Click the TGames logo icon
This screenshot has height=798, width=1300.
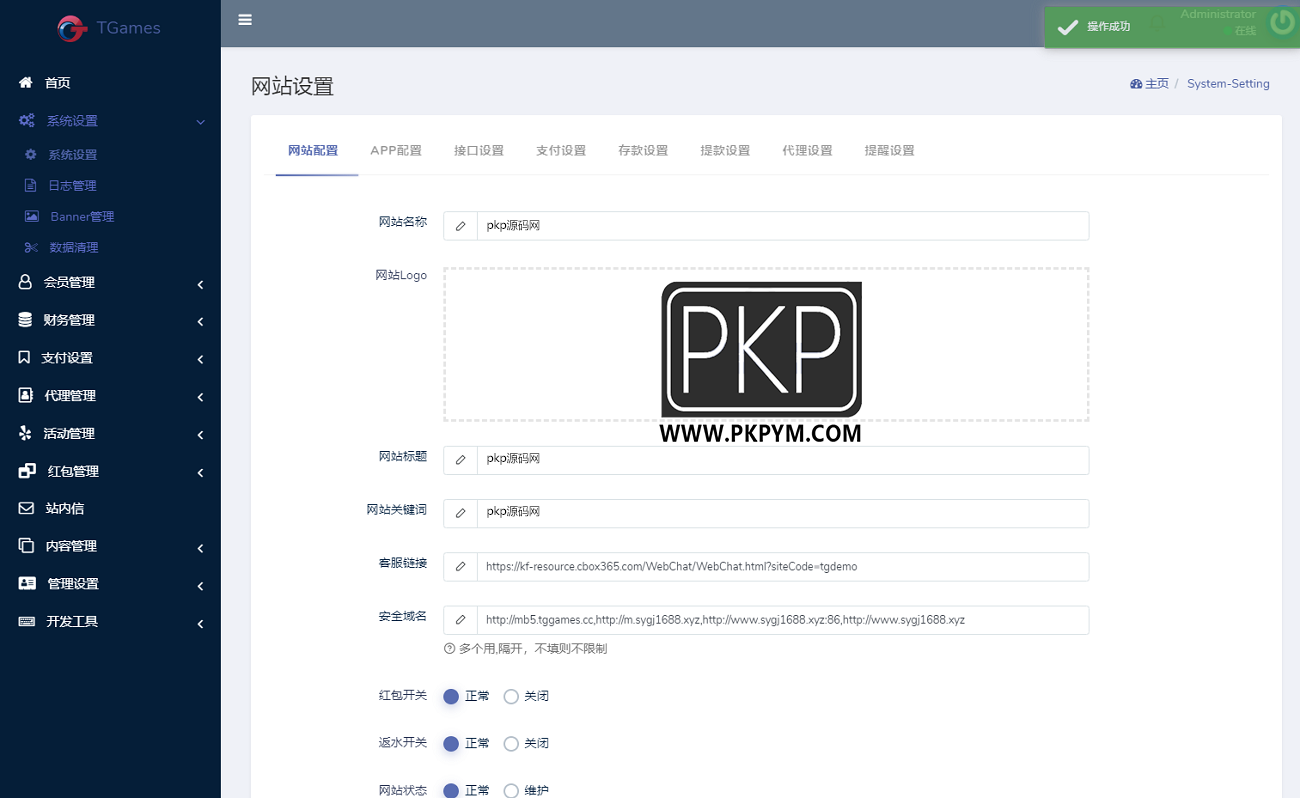pos(72,28)
